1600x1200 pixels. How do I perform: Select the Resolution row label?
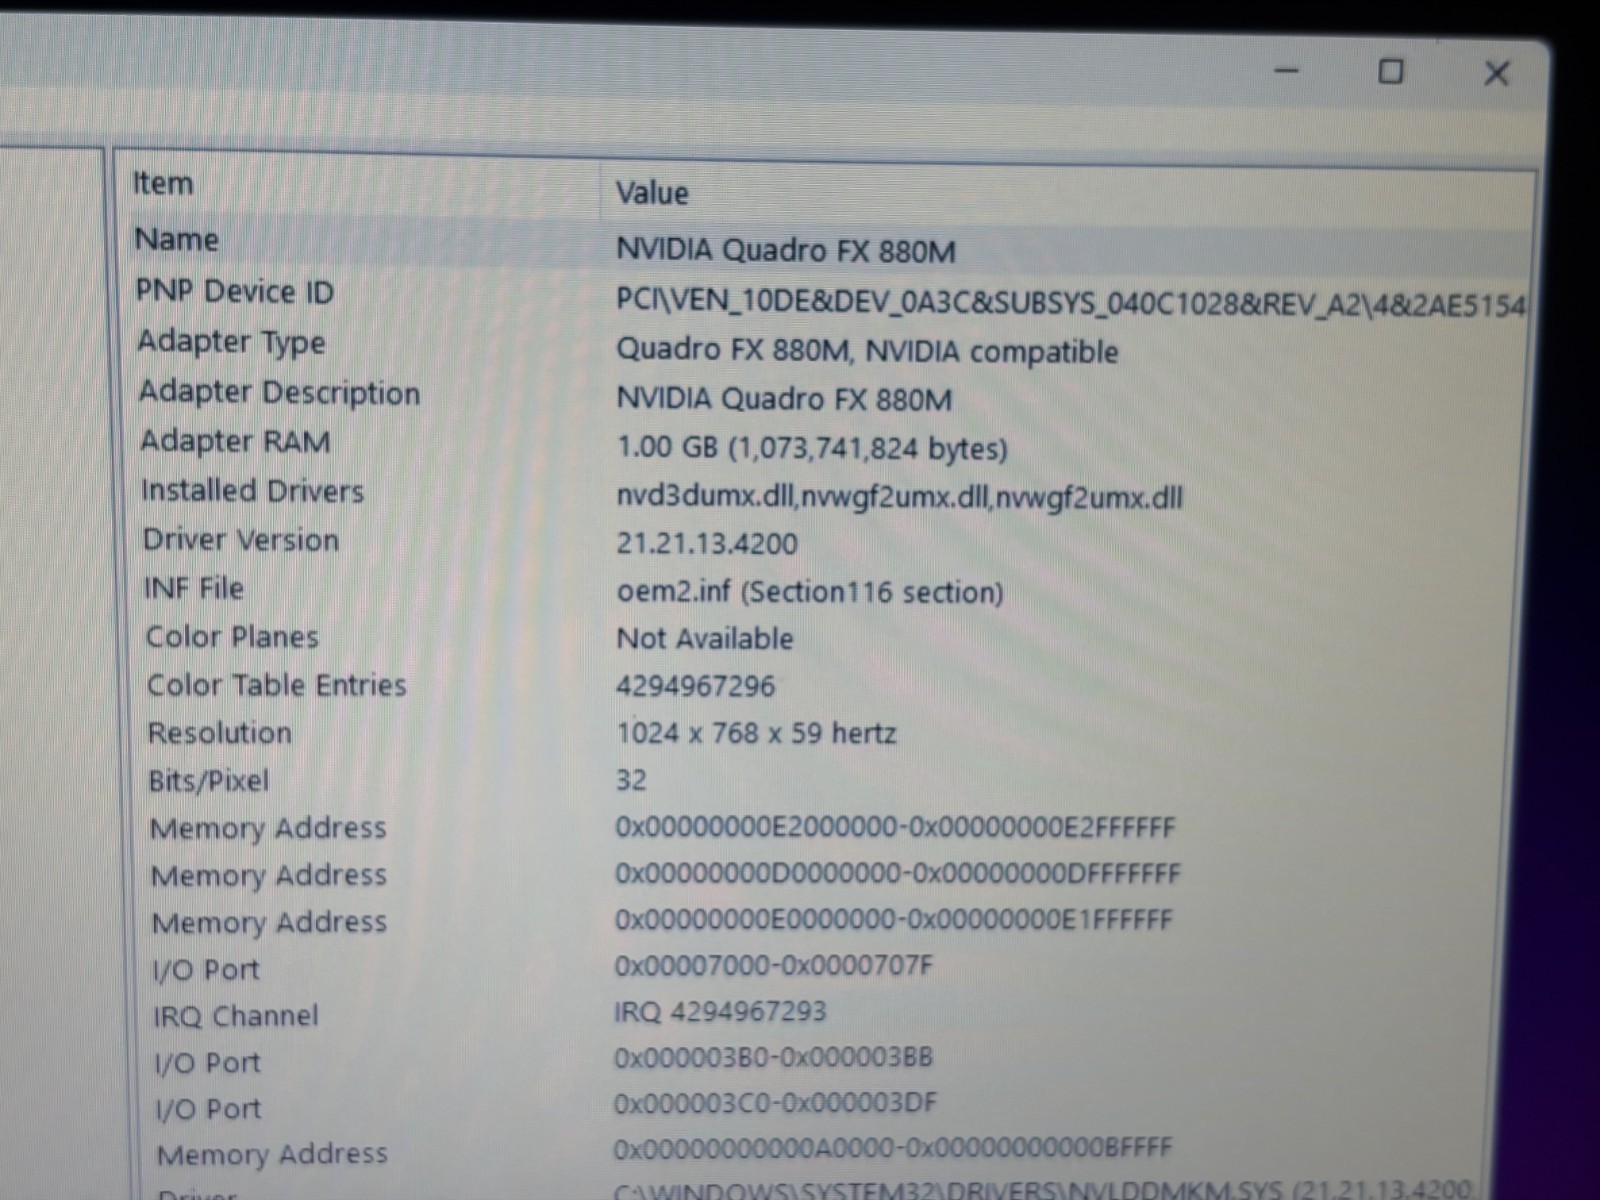pyautogui.click(x=220, y=733)
